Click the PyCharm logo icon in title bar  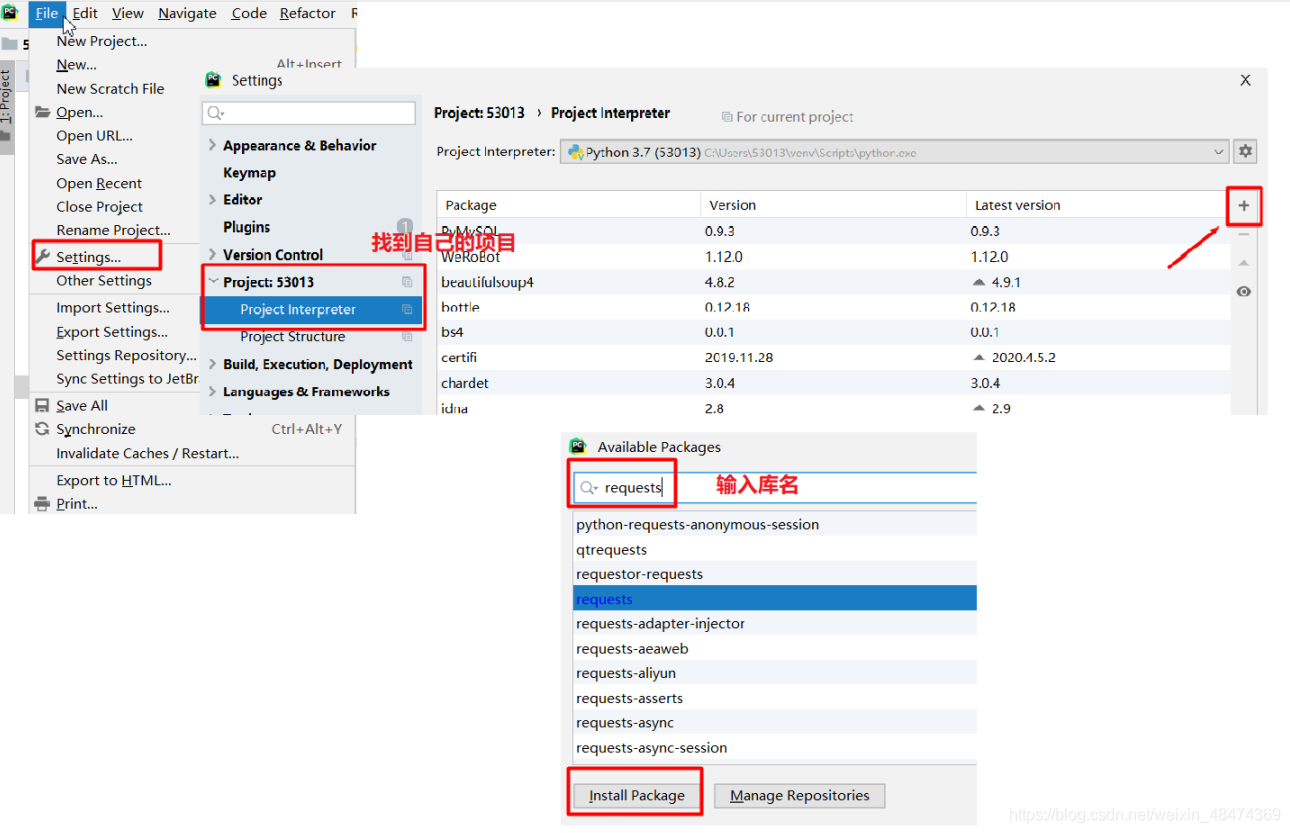11,12
